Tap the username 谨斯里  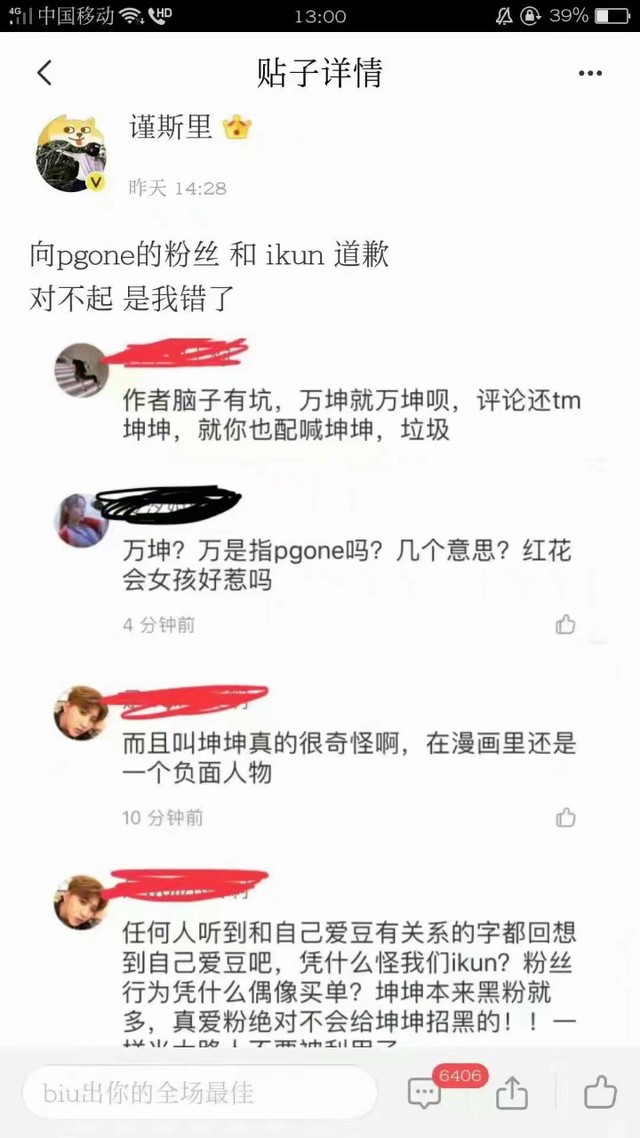click(171, 128)
